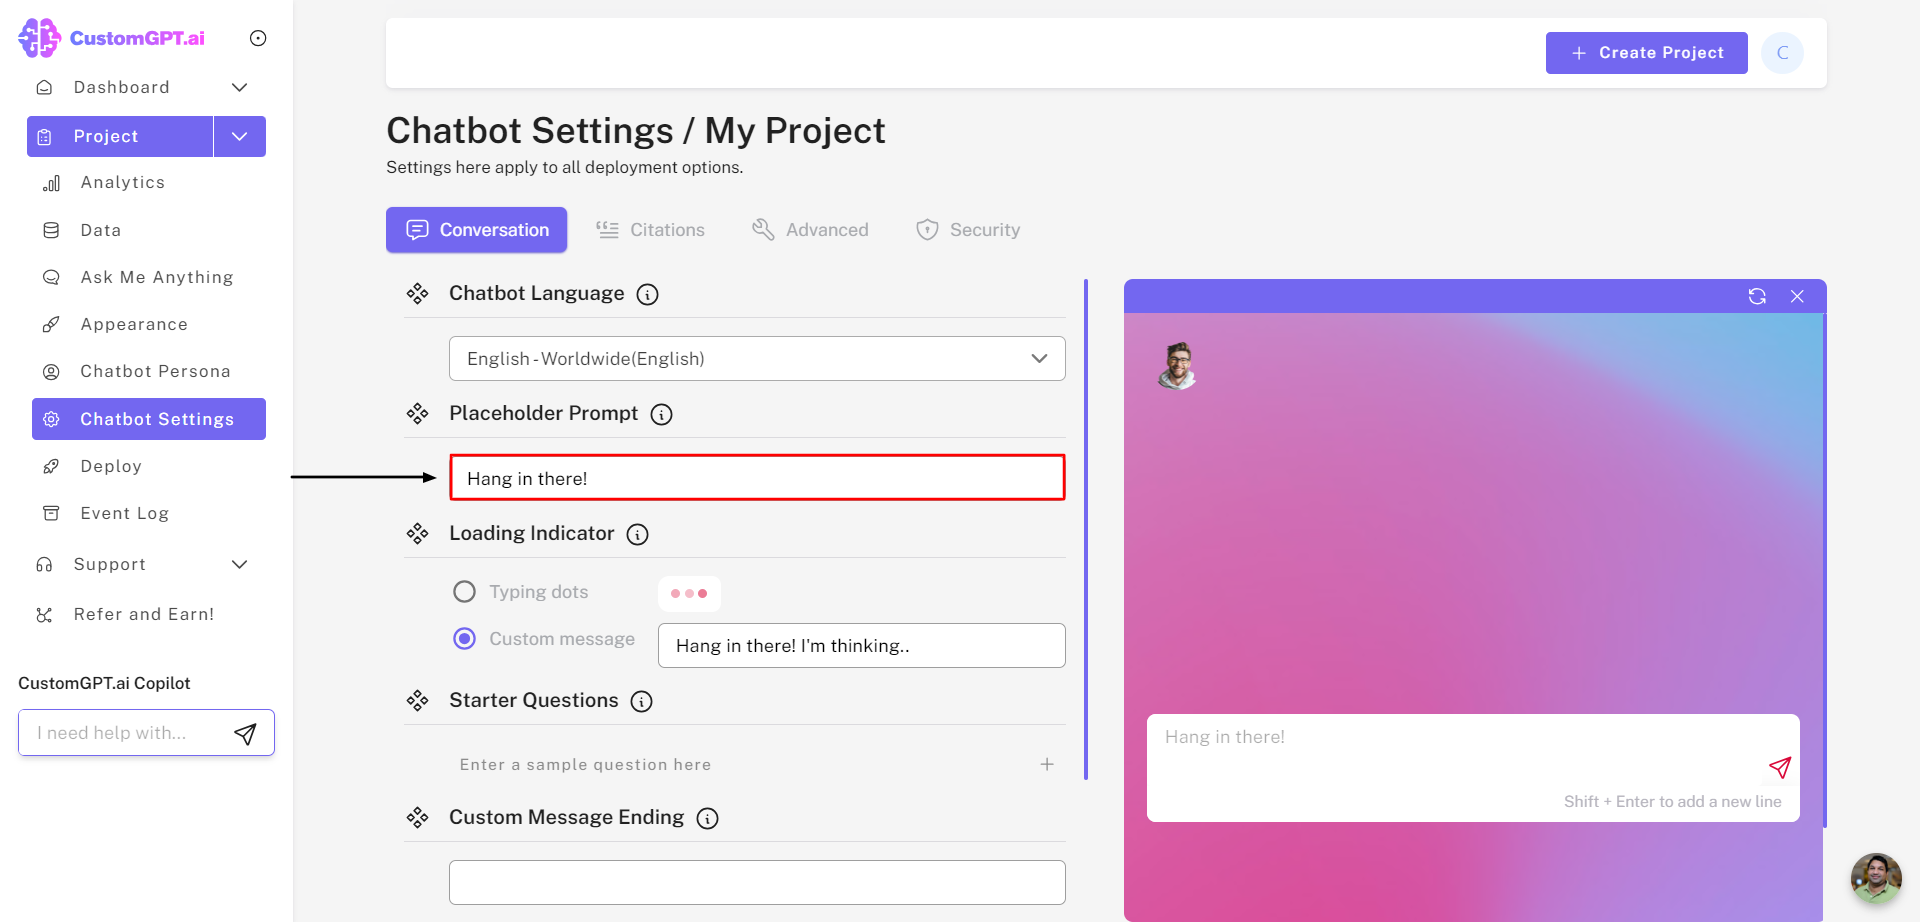
Task: Open the Deploy page
Action: (111, 466)
